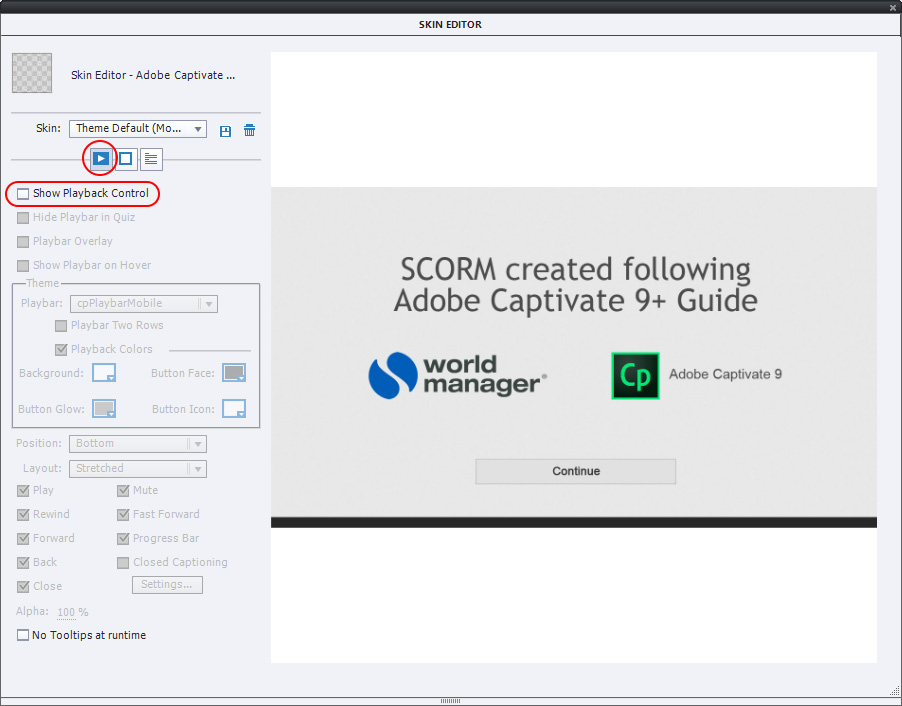Image resolution: width=902 pixels, height=706 pixels.
Task: Open the Background color swatch
Action: pos(104,373)
